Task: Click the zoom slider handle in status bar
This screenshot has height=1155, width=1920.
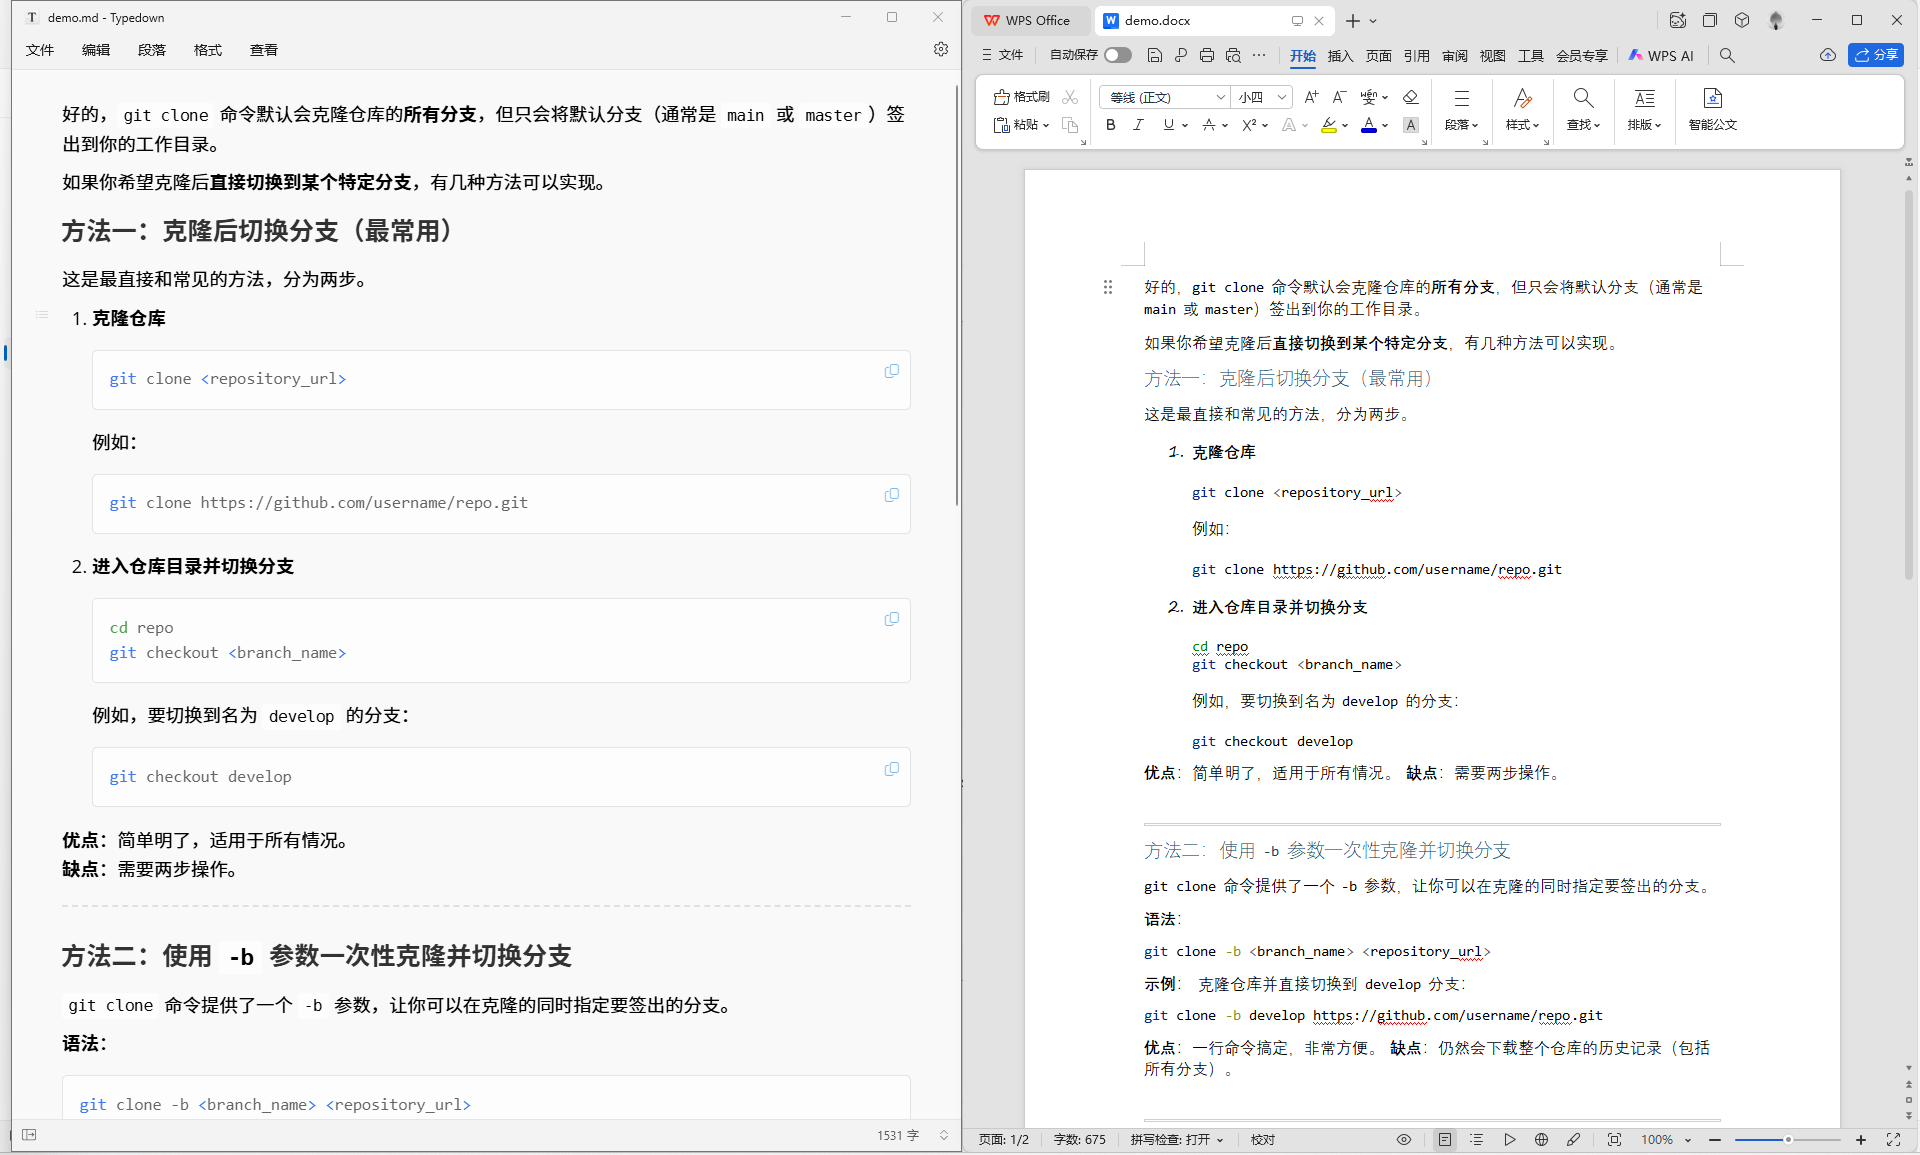Action: (x=1788, y=1139)
